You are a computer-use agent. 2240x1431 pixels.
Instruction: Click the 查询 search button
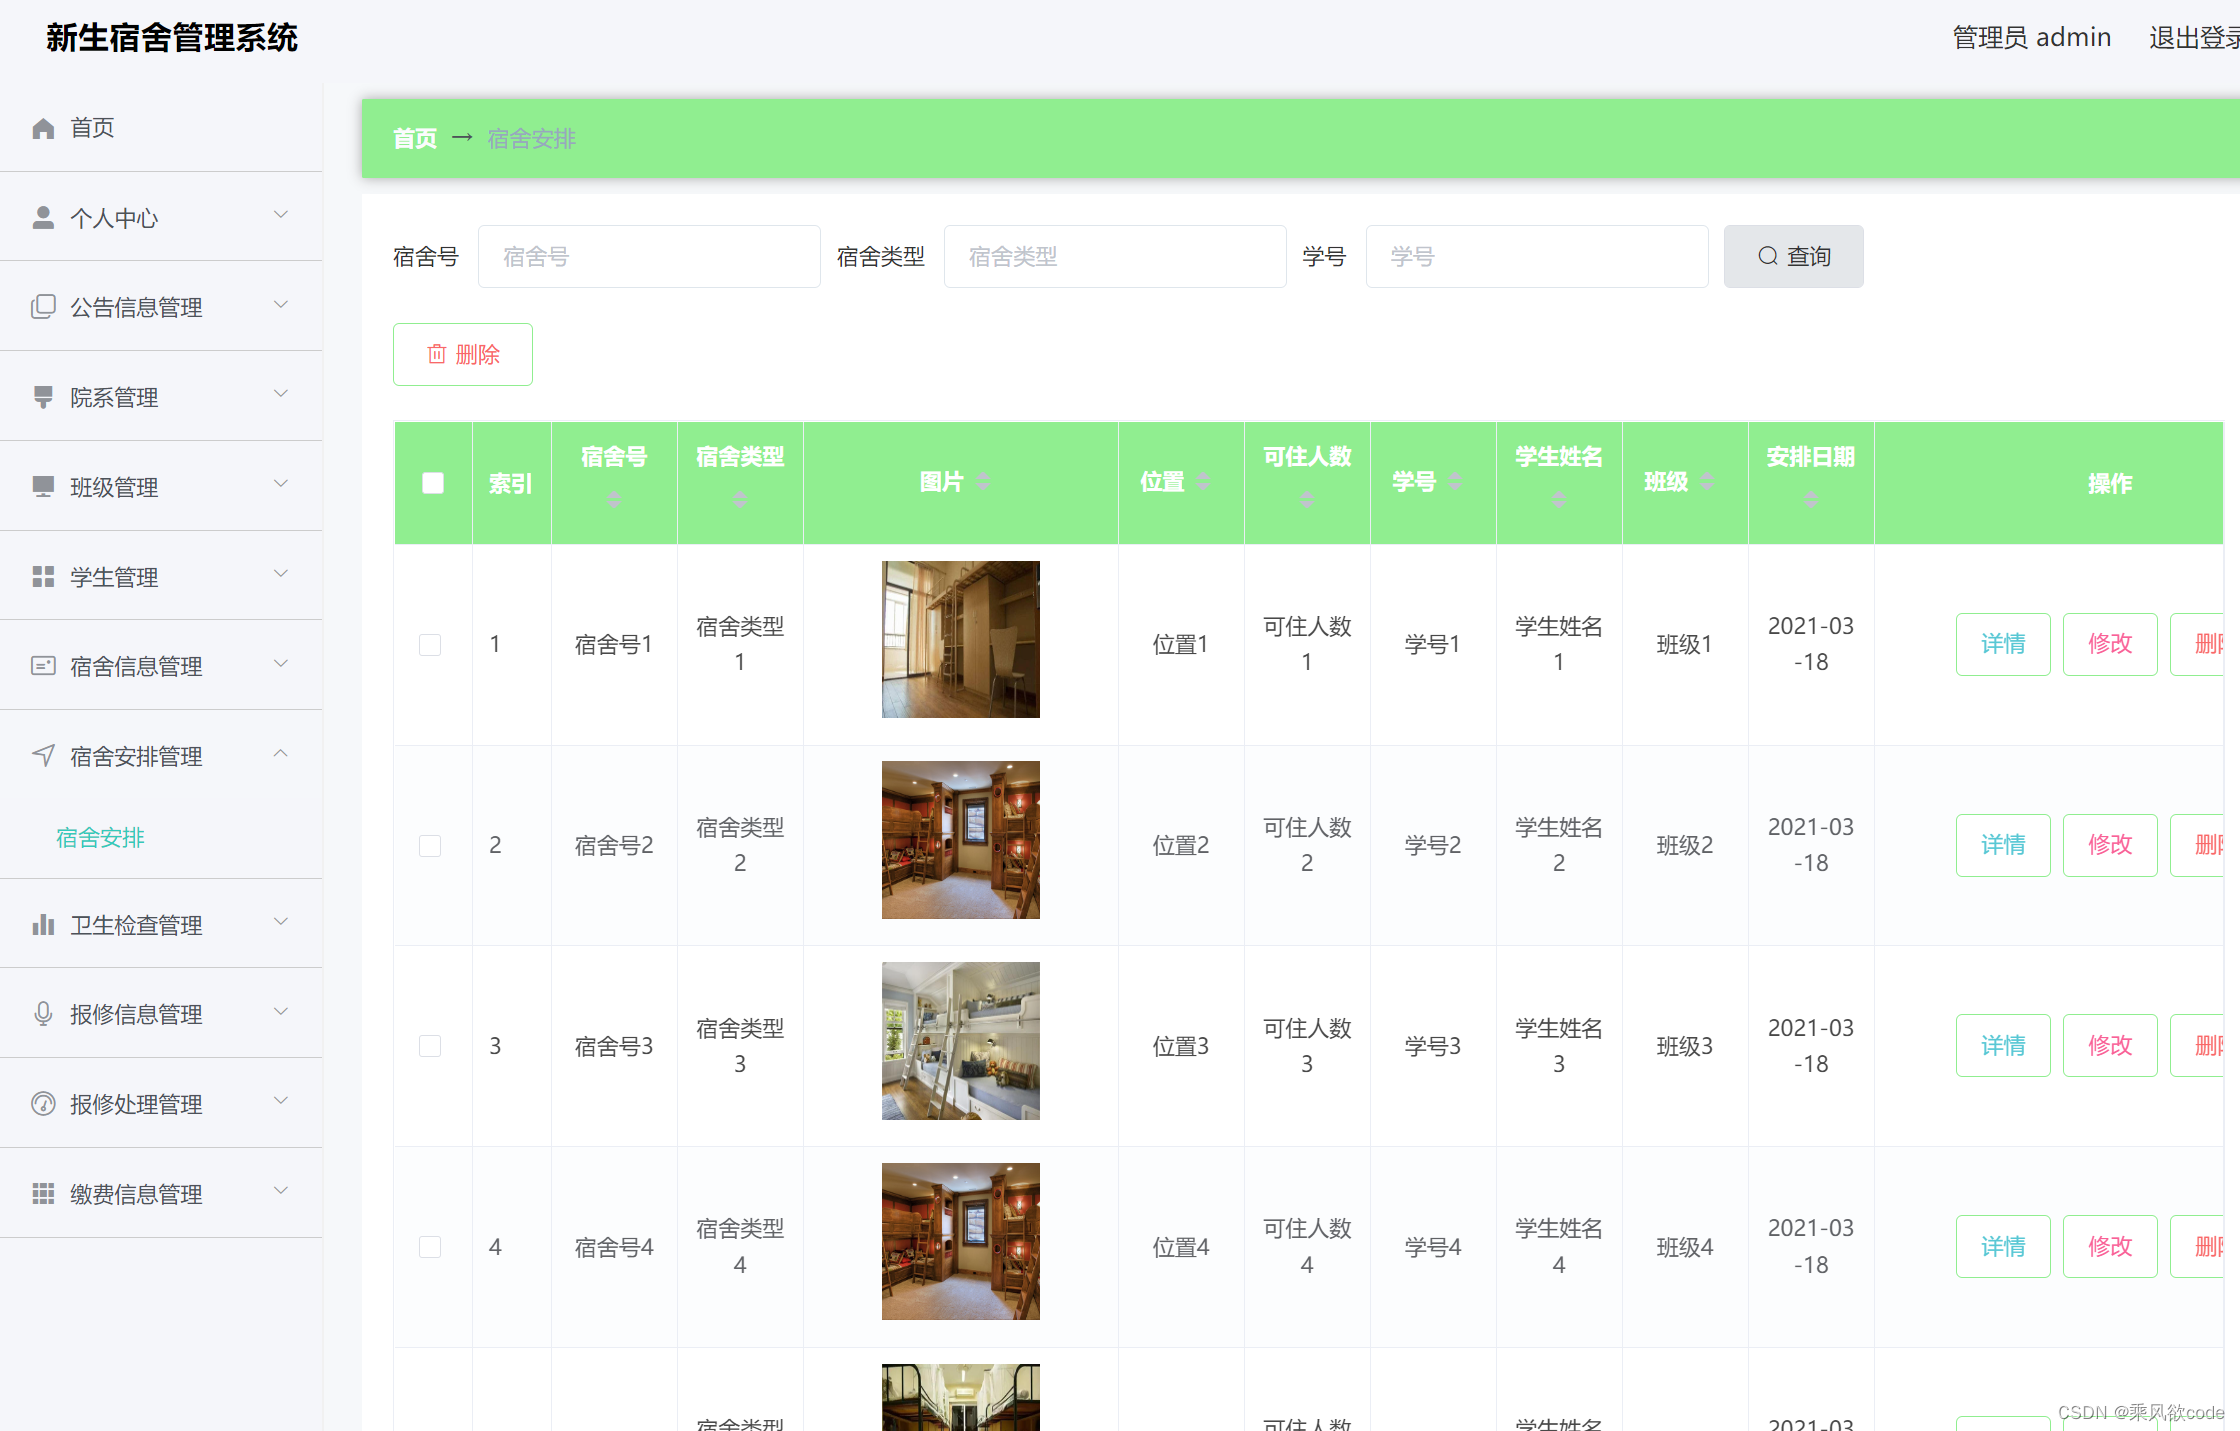(1793, 257)
